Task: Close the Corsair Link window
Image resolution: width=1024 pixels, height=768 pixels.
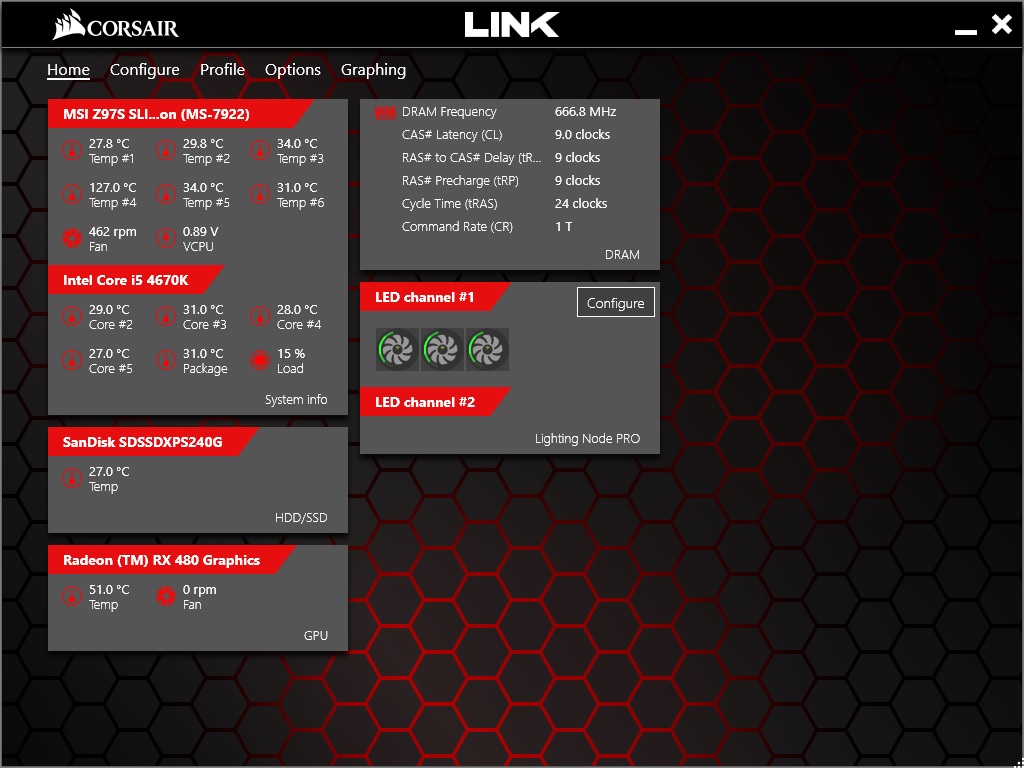Action: coord(1001,25)
